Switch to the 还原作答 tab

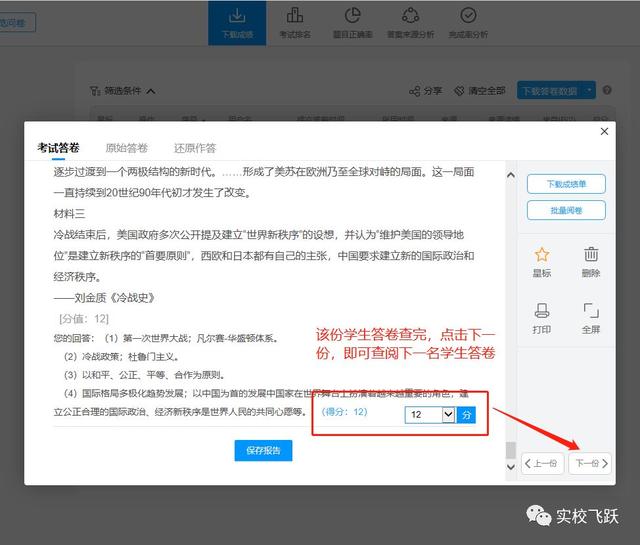pyautogui.click(x=195, y=148)
